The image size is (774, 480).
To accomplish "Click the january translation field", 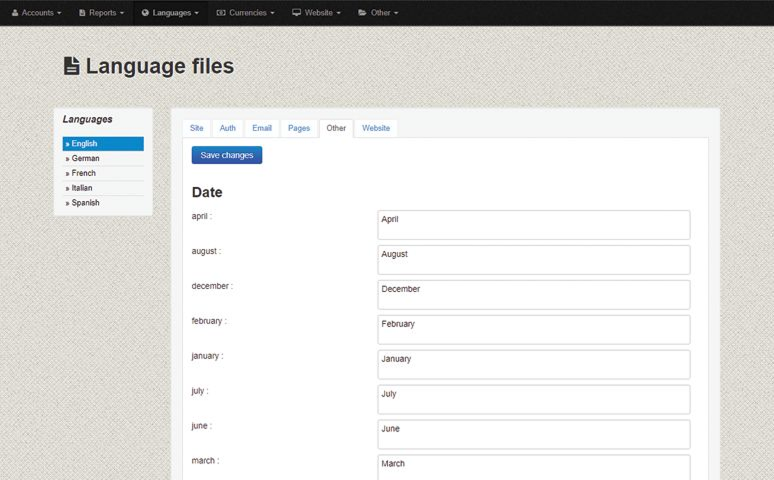I will coord(534,365).
